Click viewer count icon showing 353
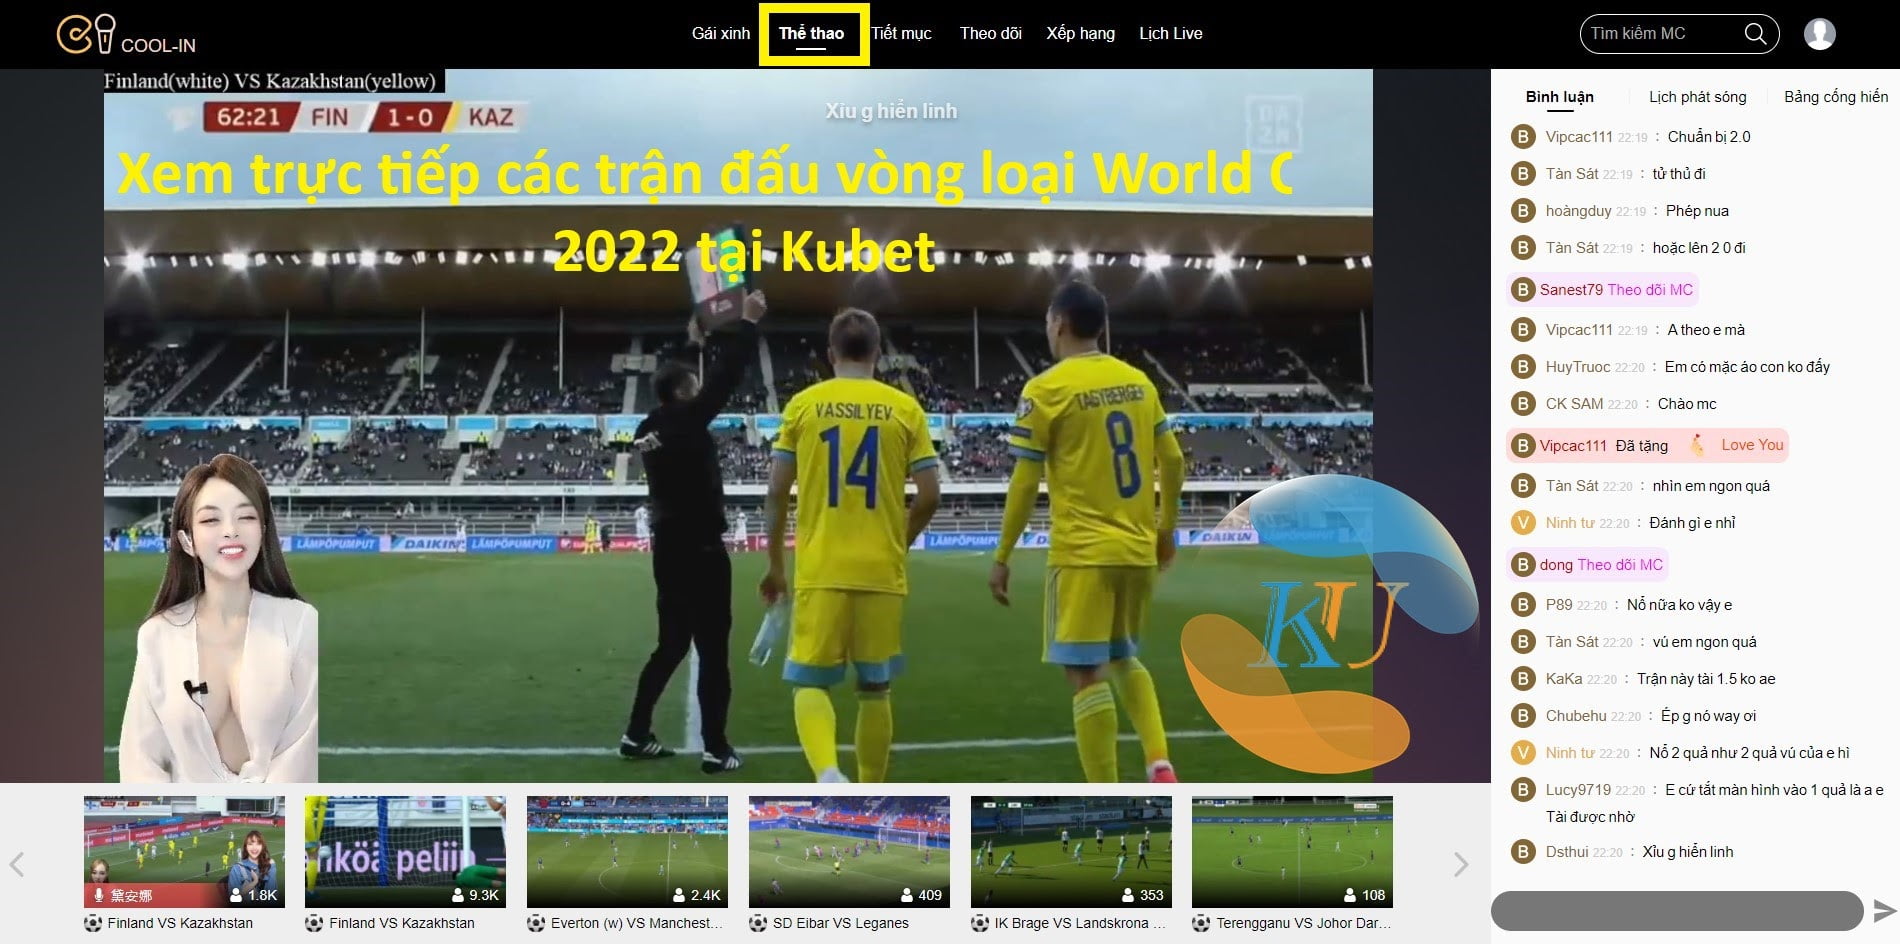This screenshot has height=944, width=1900. point(1129,895)
